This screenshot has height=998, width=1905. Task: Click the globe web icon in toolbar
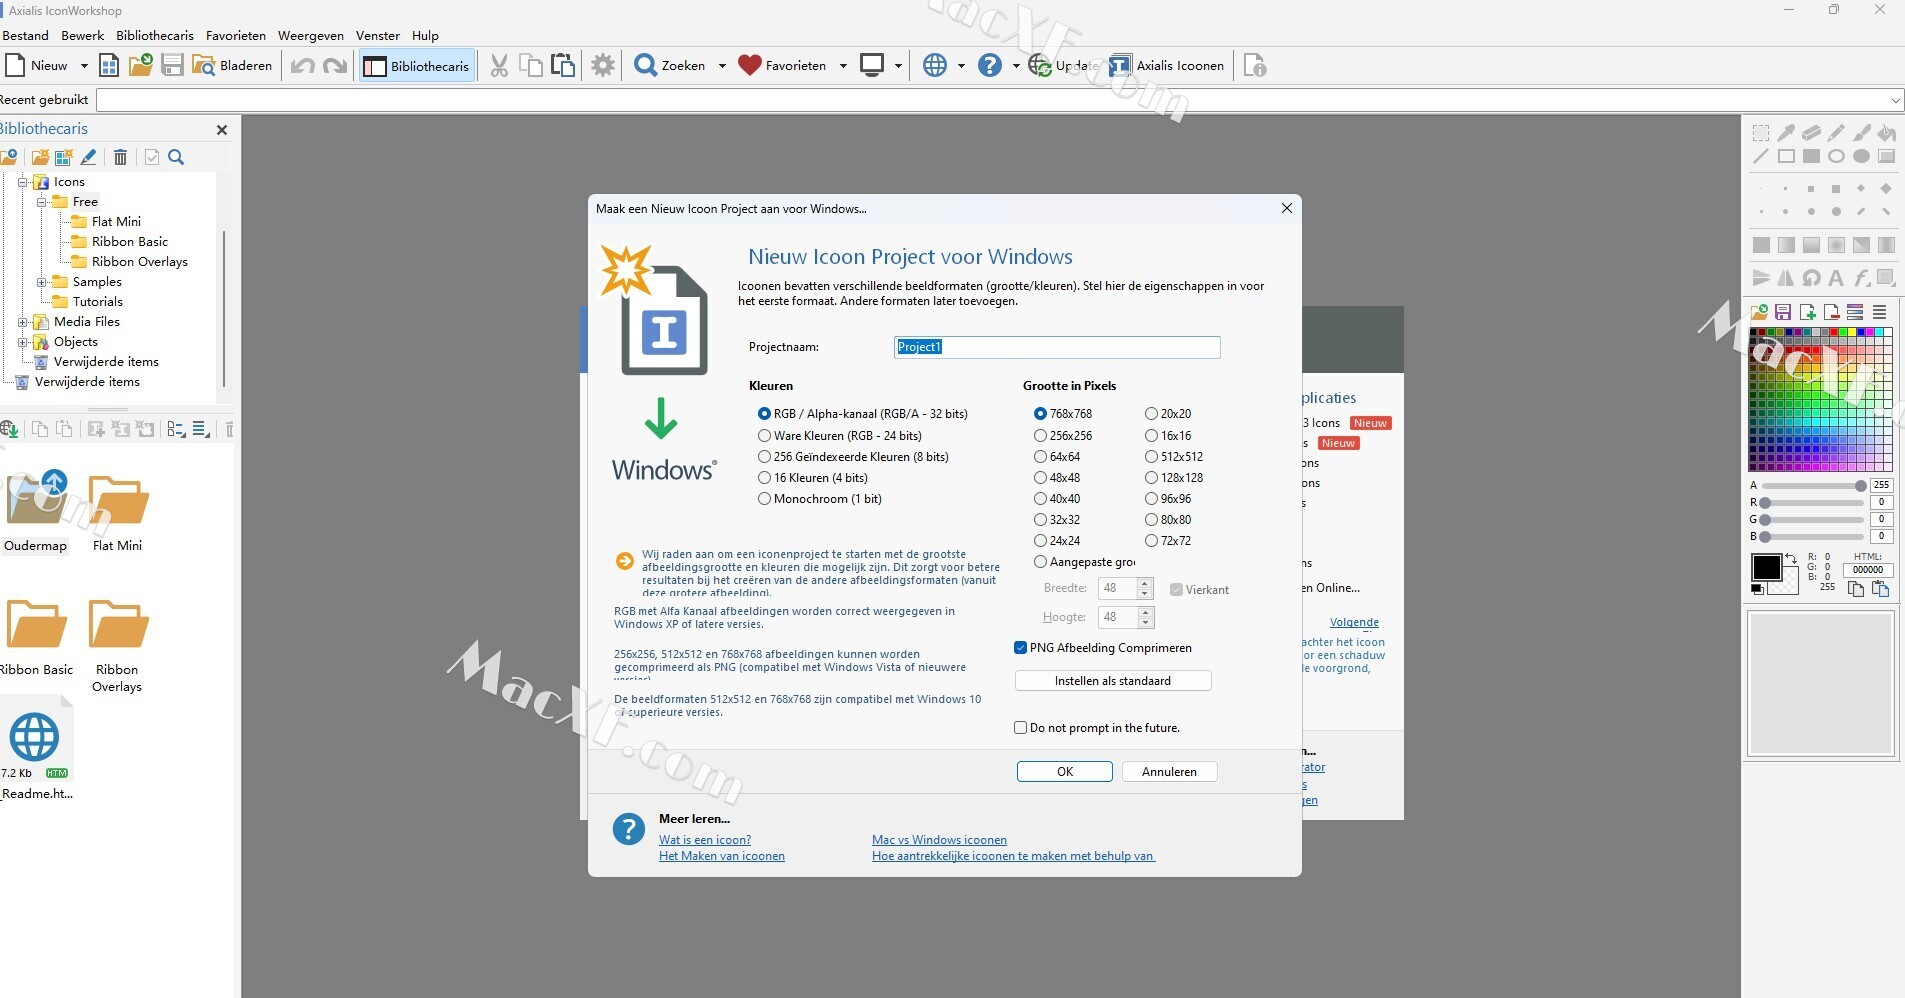[935, 66]
